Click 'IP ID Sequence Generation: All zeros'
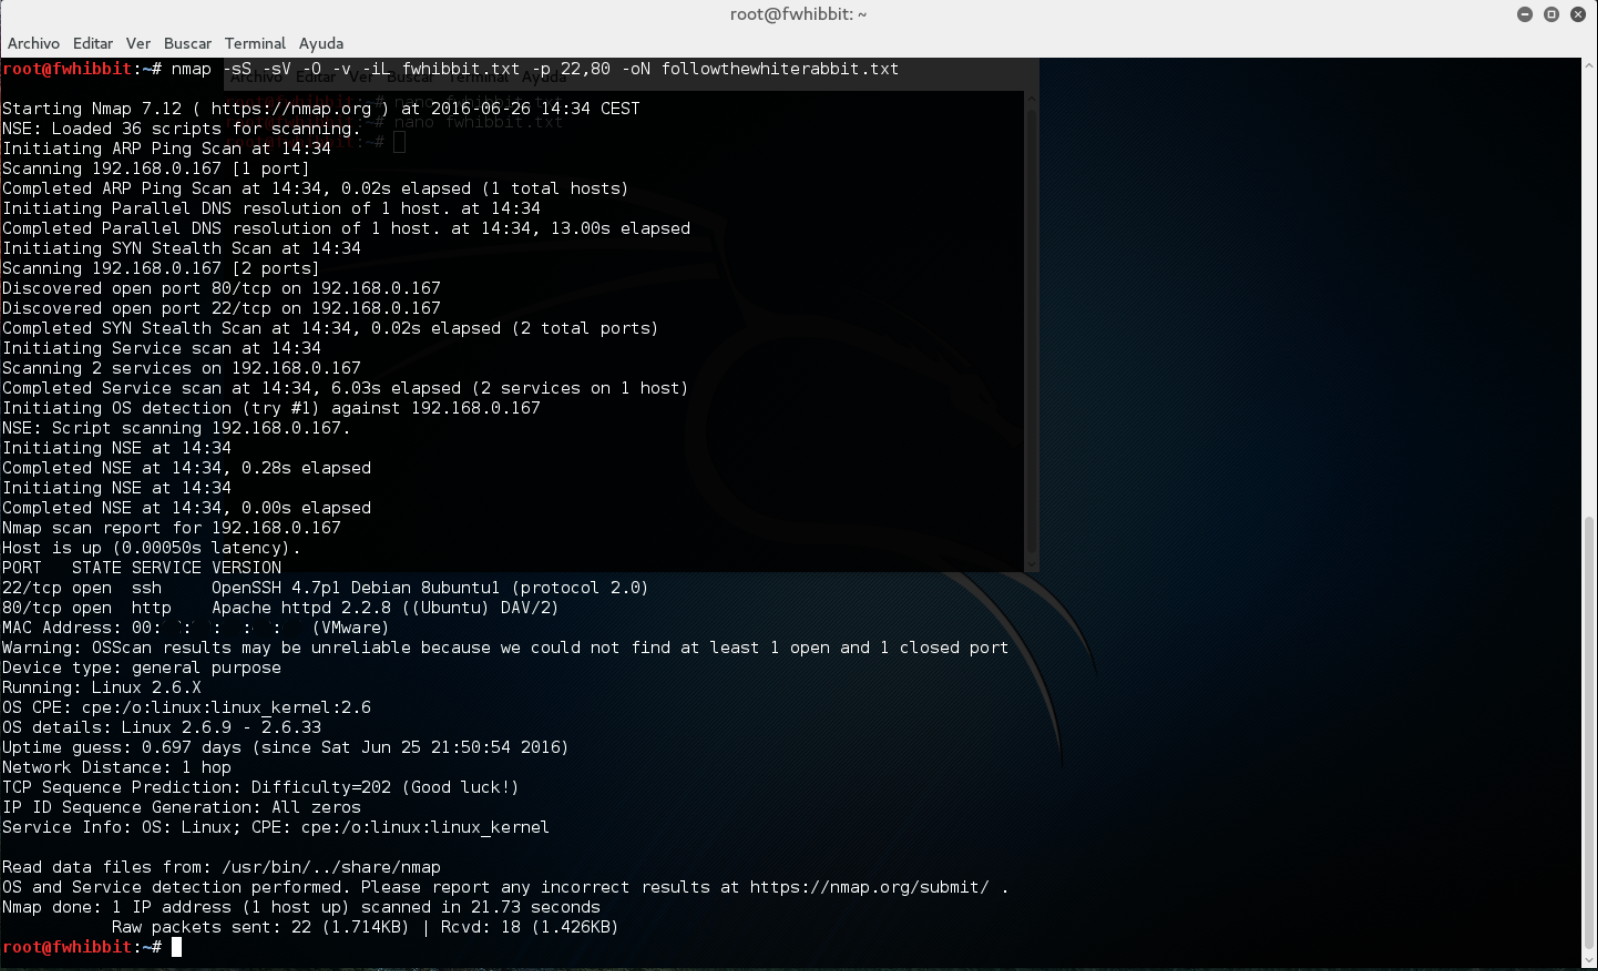Viewport: 1598px width, 971px height. (181, 808)
